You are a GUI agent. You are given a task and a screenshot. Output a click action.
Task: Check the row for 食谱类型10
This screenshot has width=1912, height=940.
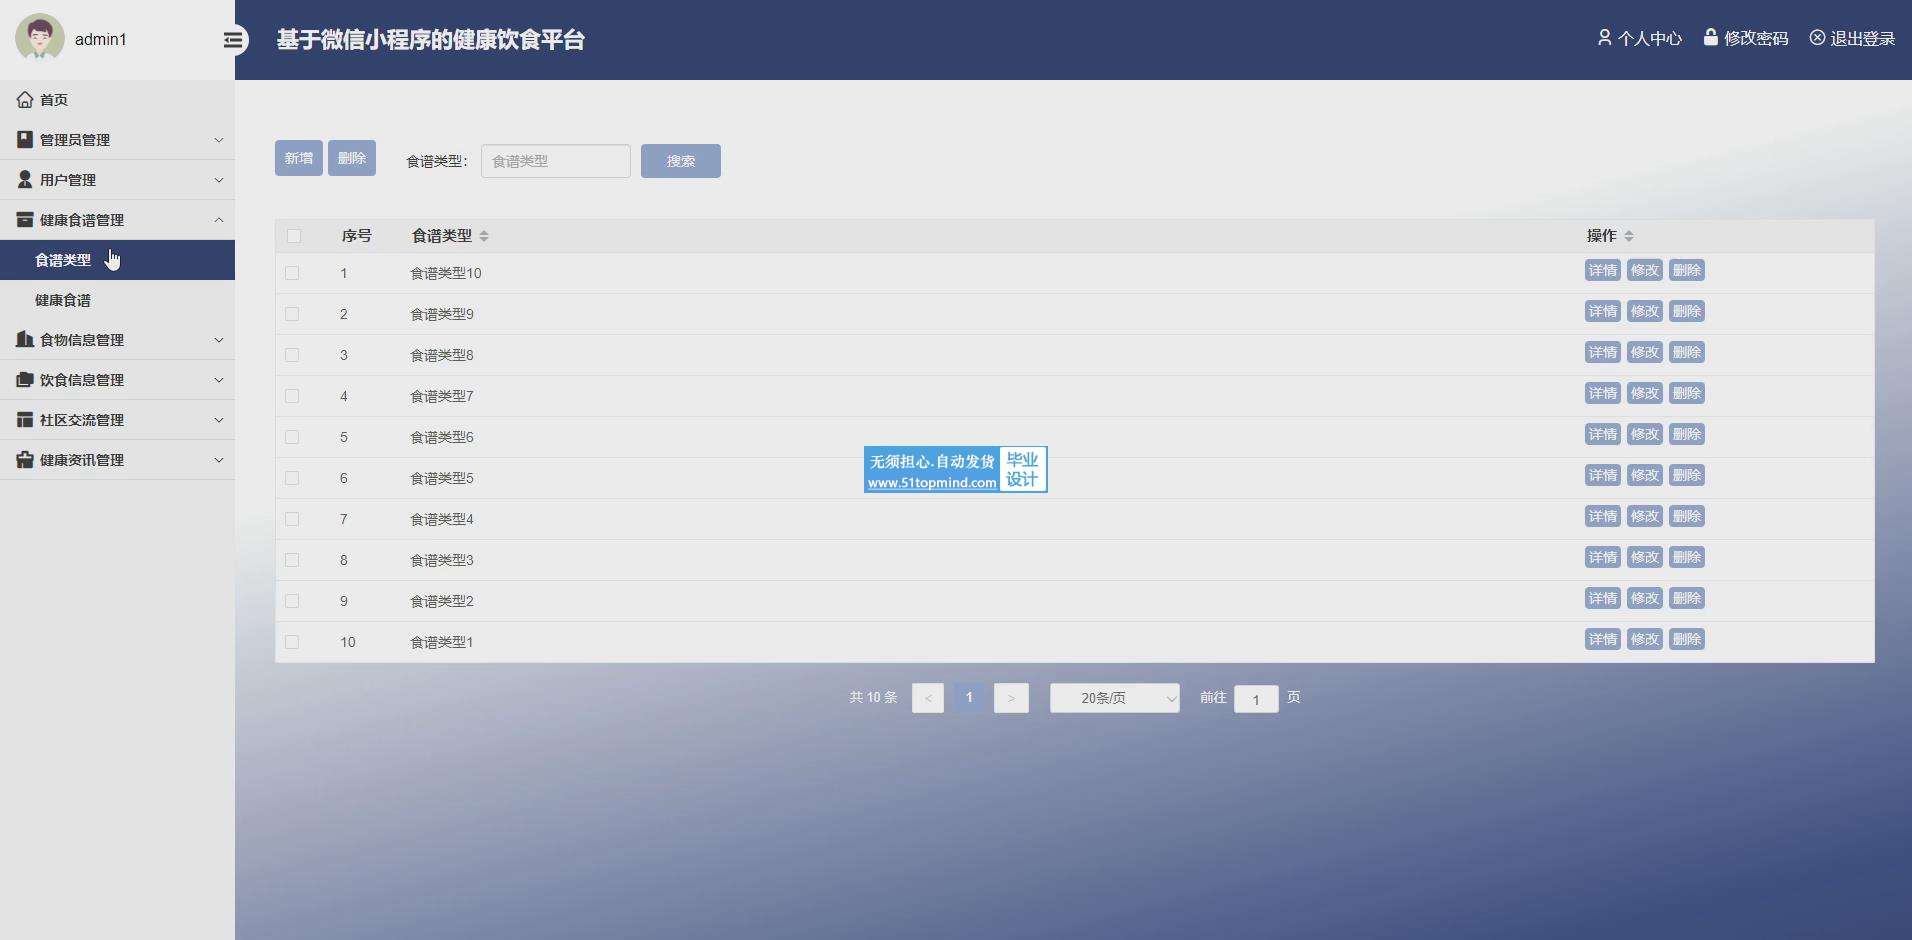(x=292, y=273)
